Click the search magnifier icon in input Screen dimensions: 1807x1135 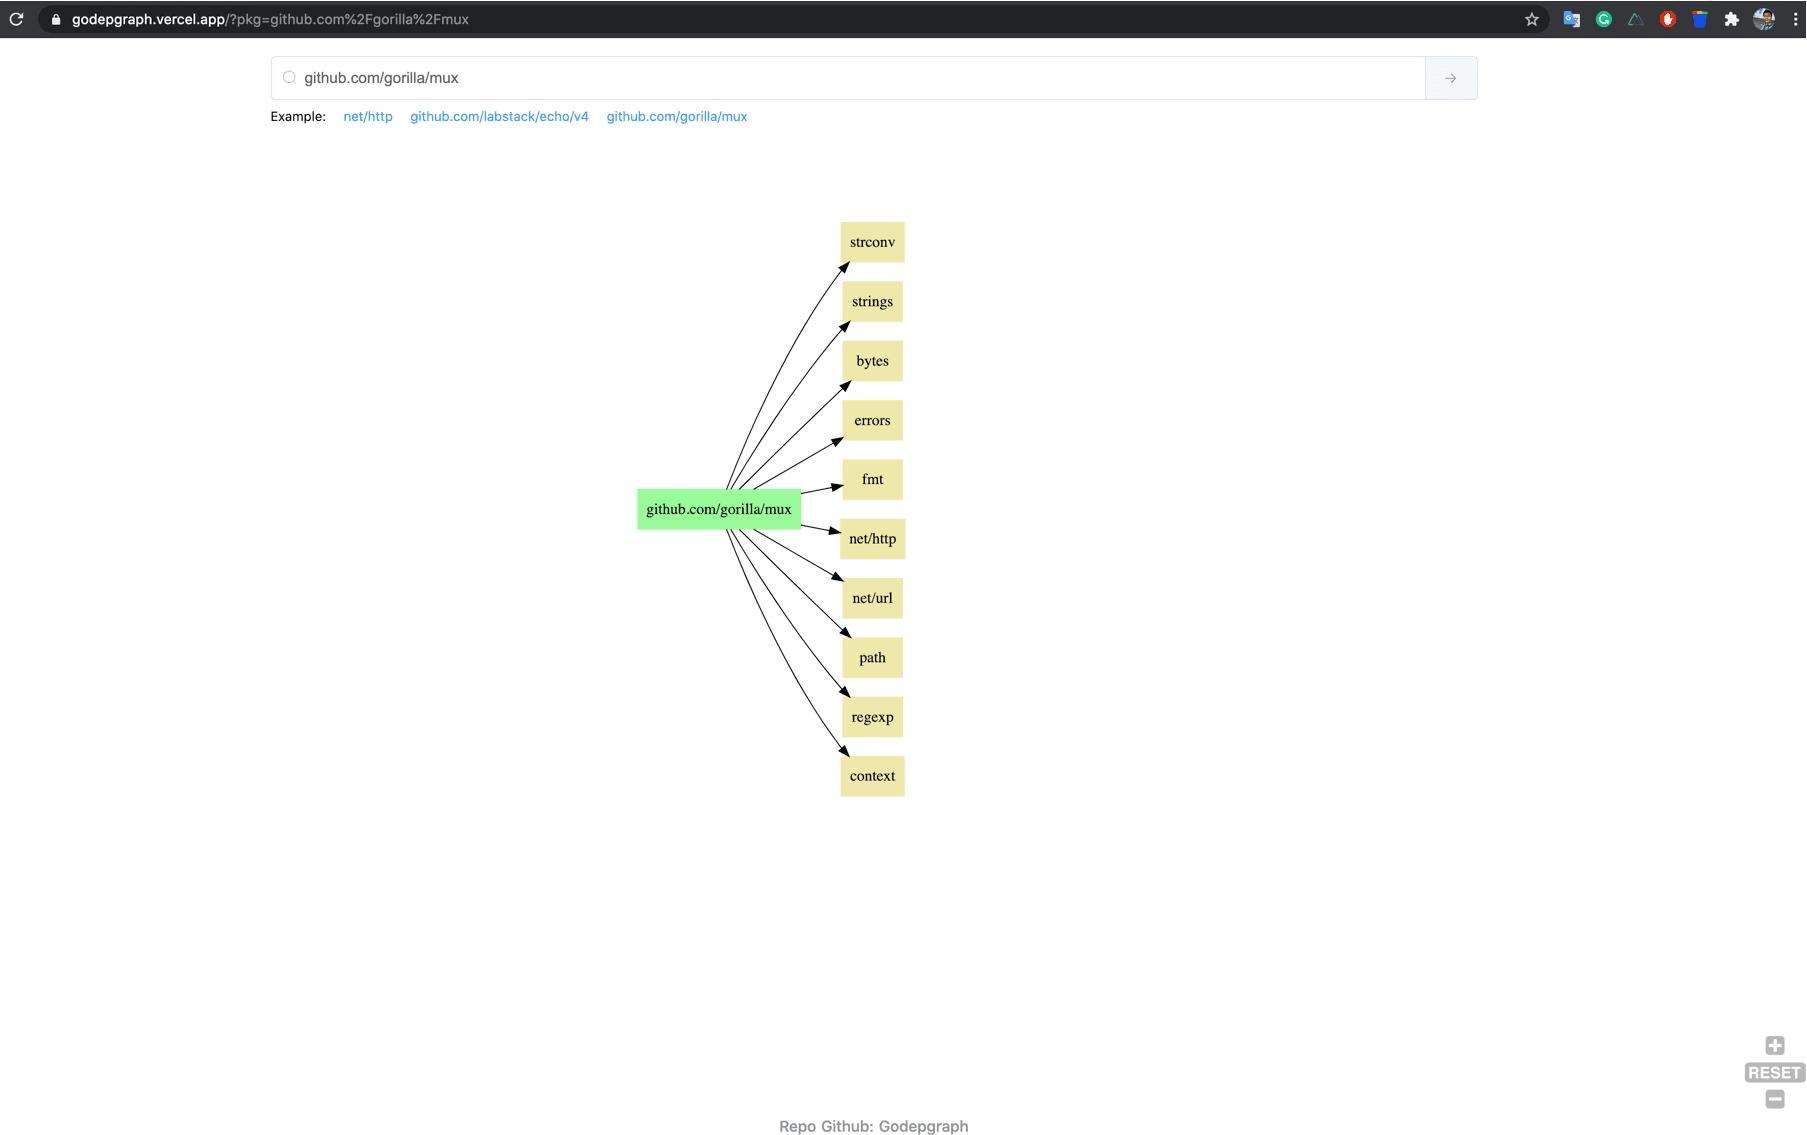(x=289, y=77)
